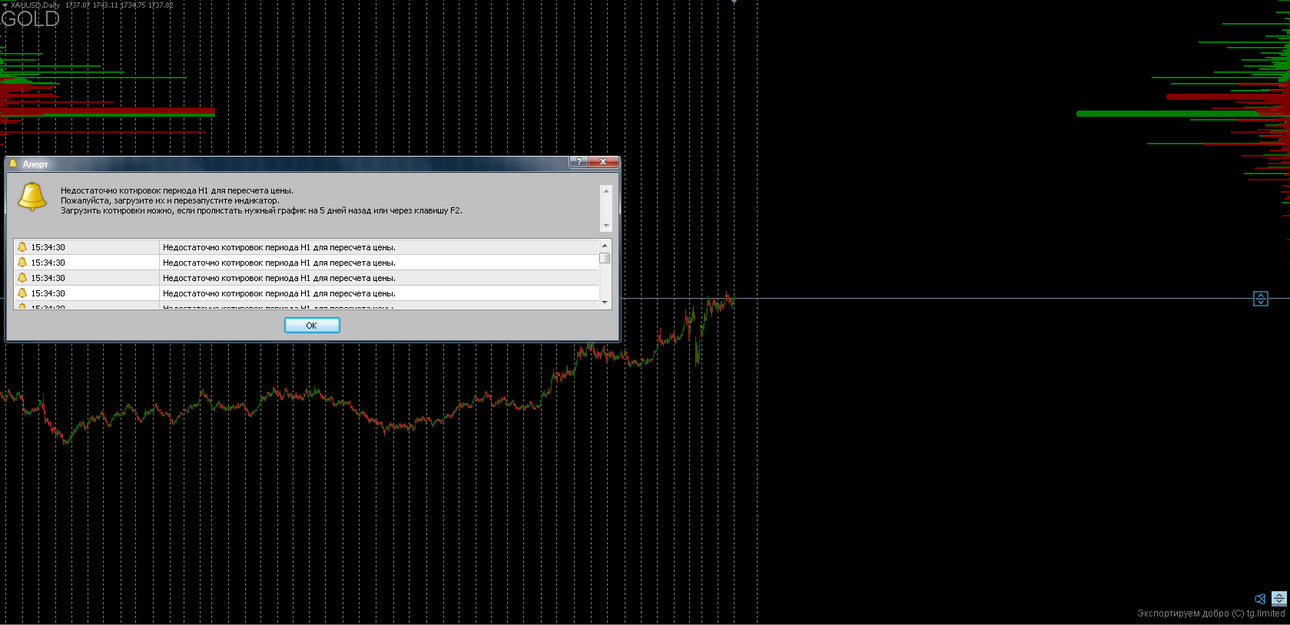This screenshot has height=625, width=1290.
Task: Click the message text area's down arrow
Action: pos(605,227)
